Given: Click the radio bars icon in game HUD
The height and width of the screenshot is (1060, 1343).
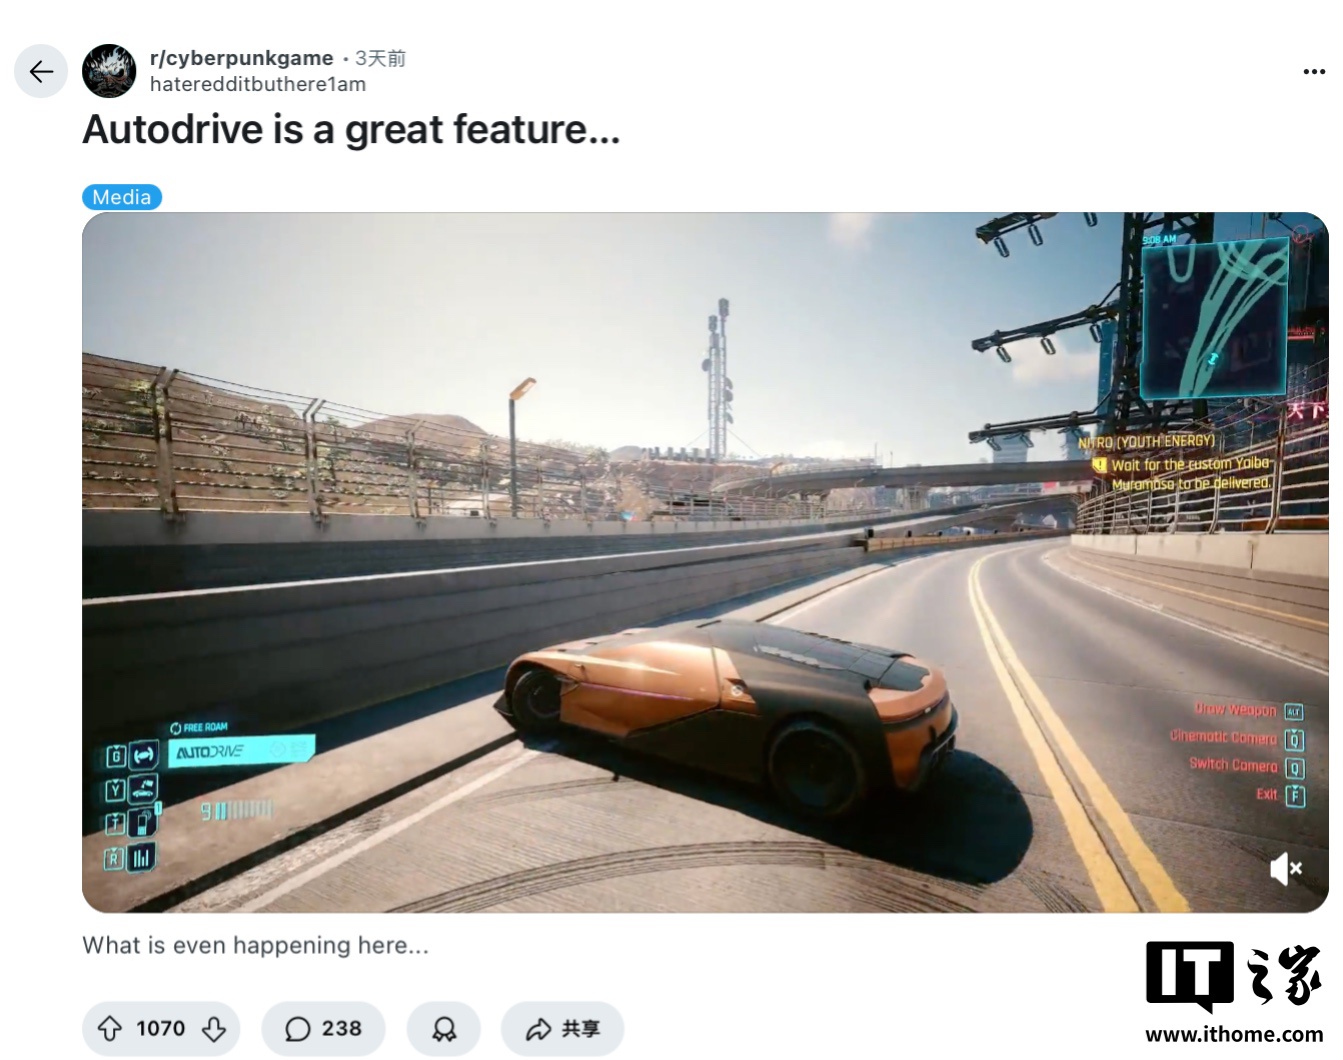Looking at the screenshot, I should point(142,857).
